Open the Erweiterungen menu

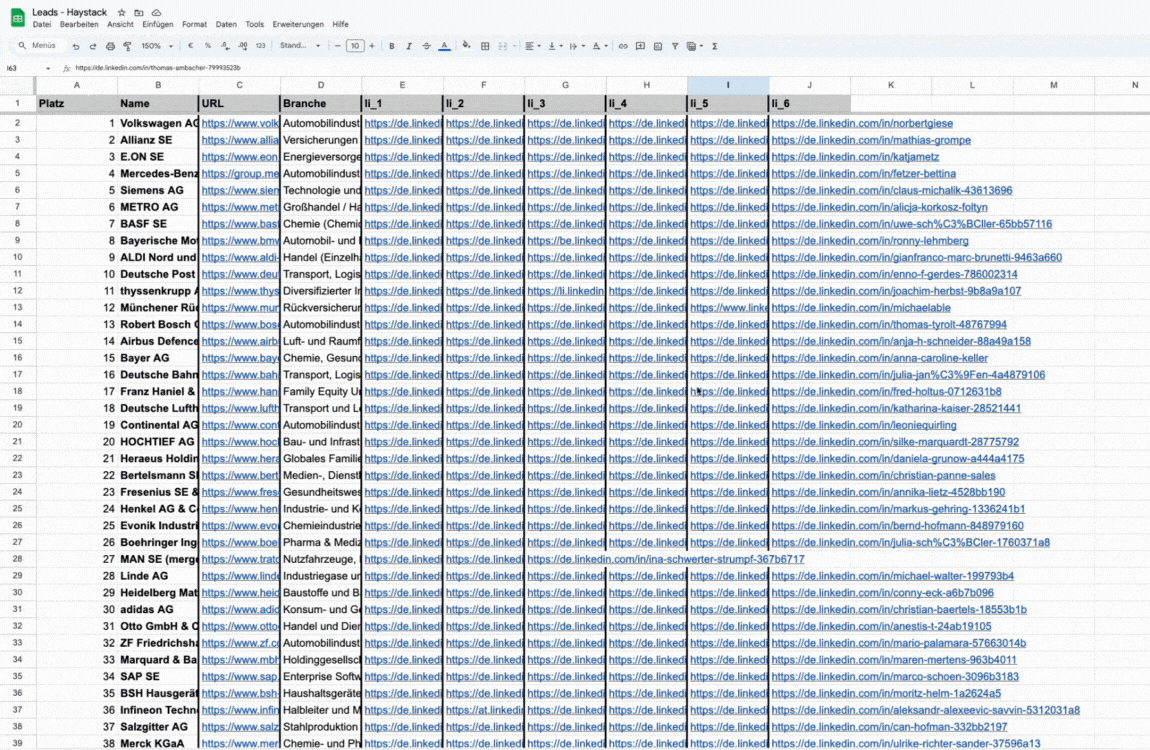[298, 24]
